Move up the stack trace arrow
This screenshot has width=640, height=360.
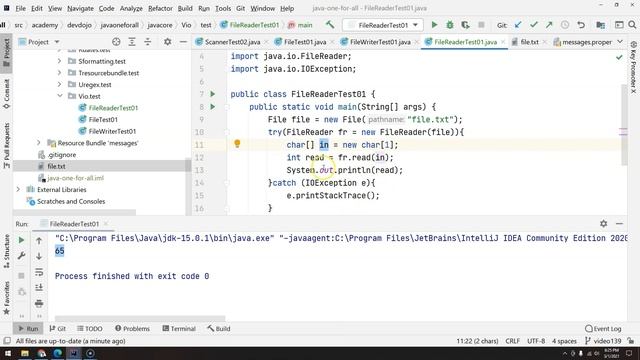tap(39, 241)
